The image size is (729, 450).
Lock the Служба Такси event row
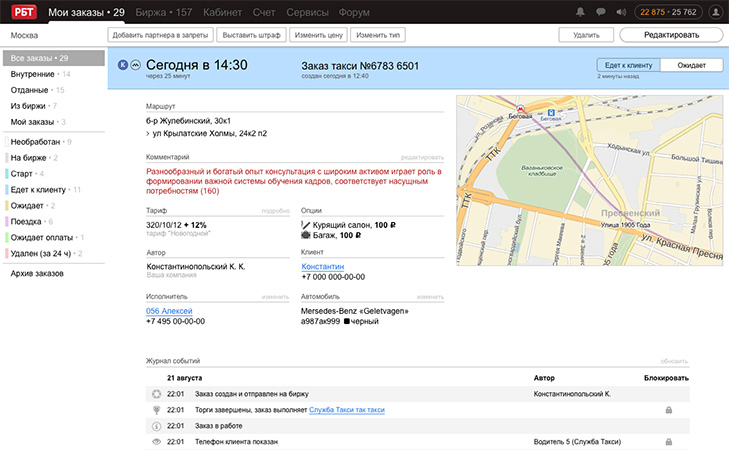(x=669, y=410)
